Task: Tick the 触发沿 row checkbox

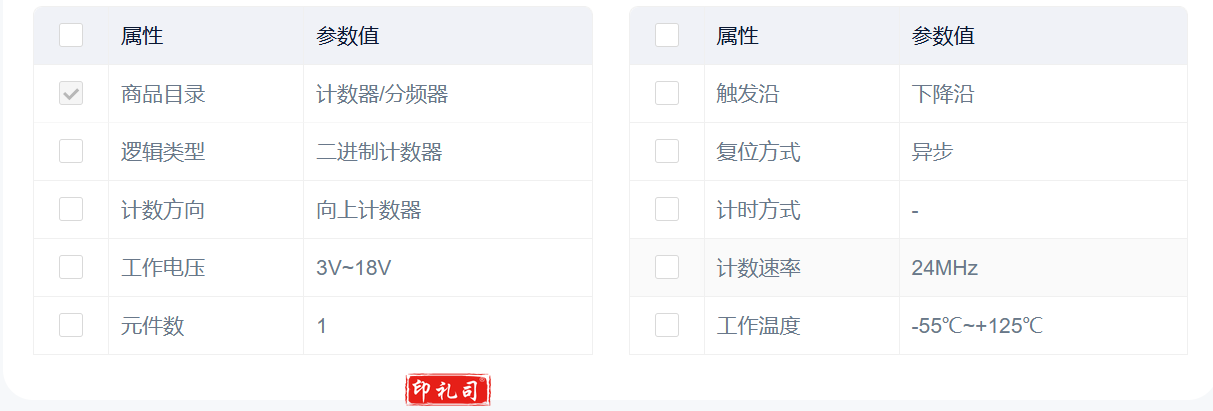Action: 667,94
